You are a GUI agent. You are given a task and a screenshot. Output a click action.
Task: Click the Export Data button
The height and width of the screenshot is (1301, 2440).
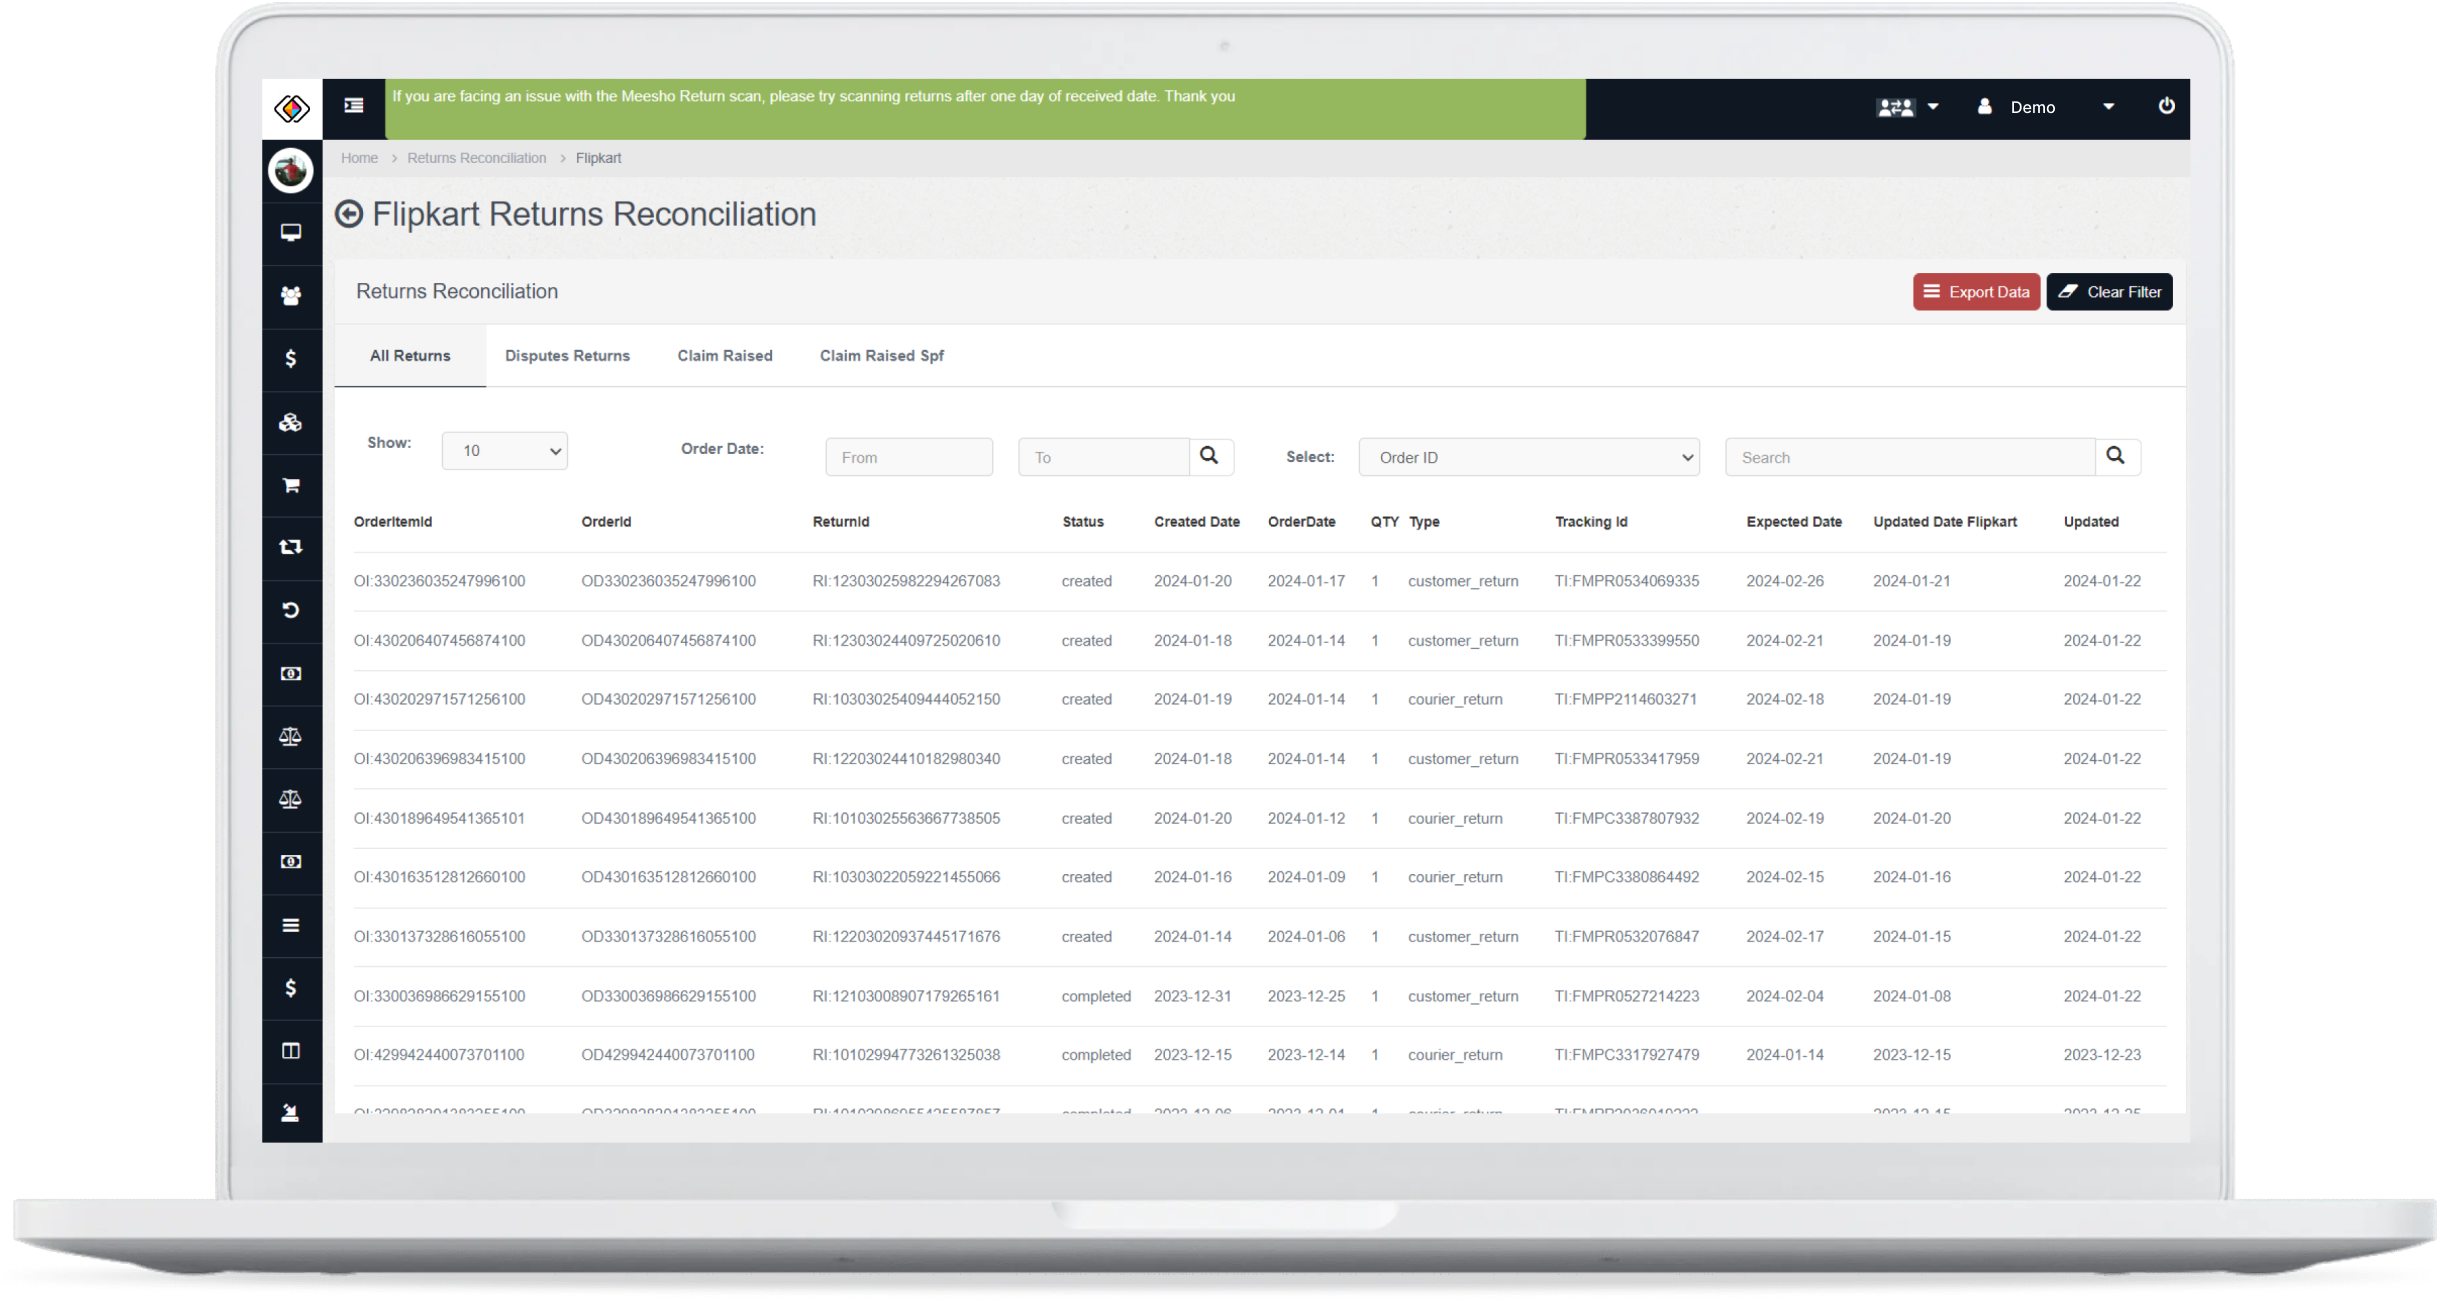click(x=1976, y=292)
